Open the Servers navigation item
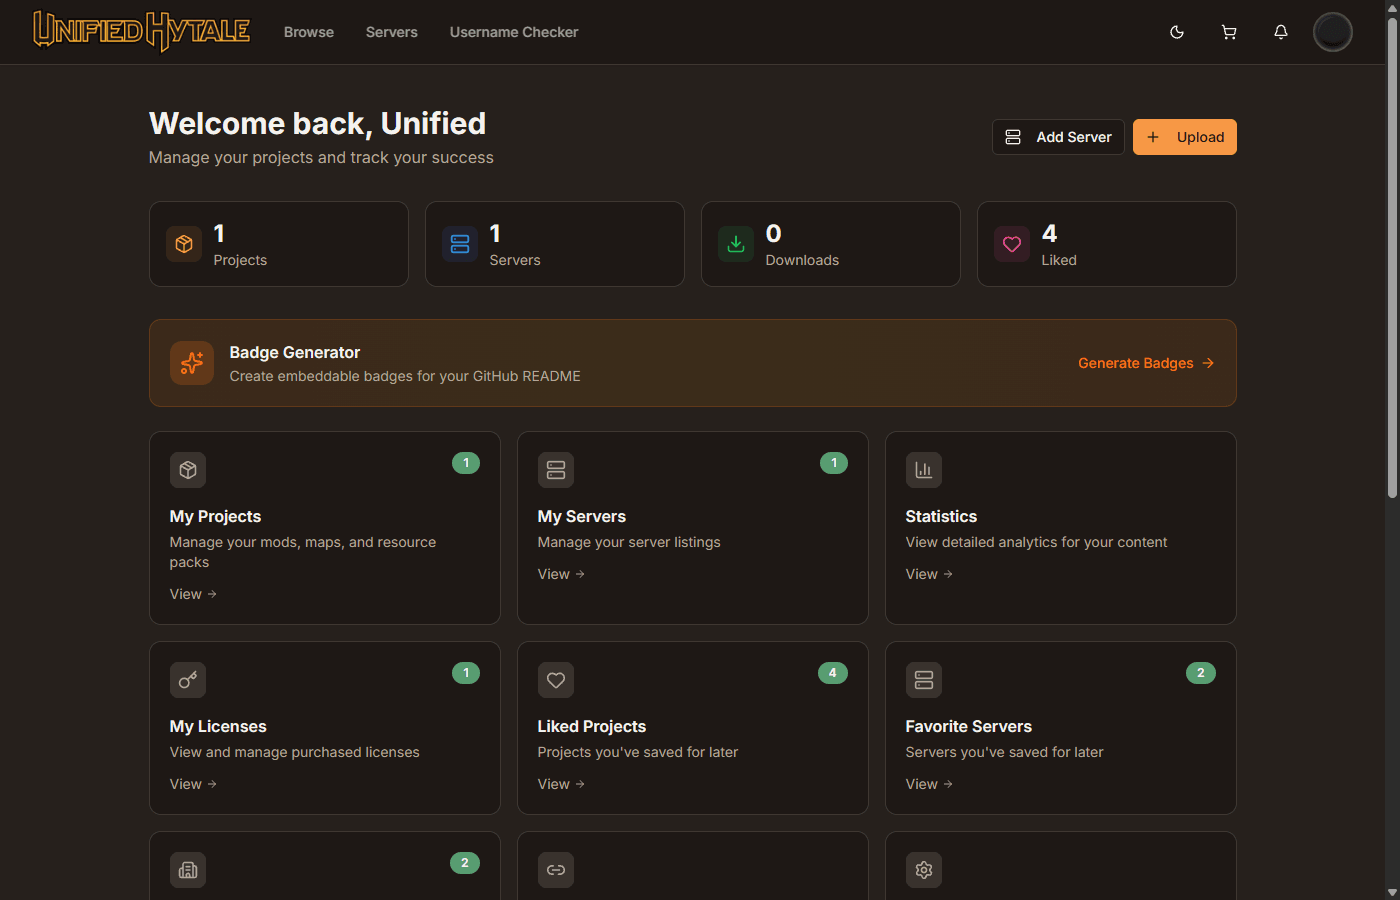1400x900 pixels. click(x=392, y=32)
